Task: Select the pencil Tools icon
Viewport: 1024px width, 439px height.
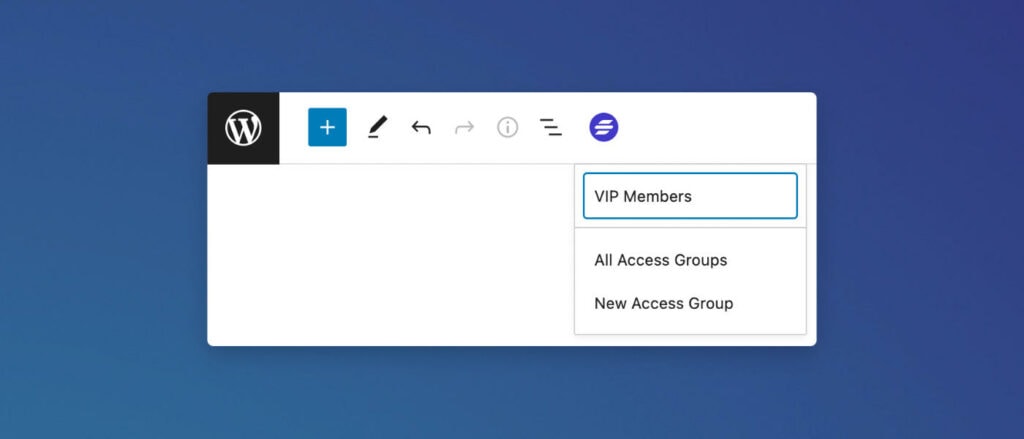Action: tap(376, 127)
